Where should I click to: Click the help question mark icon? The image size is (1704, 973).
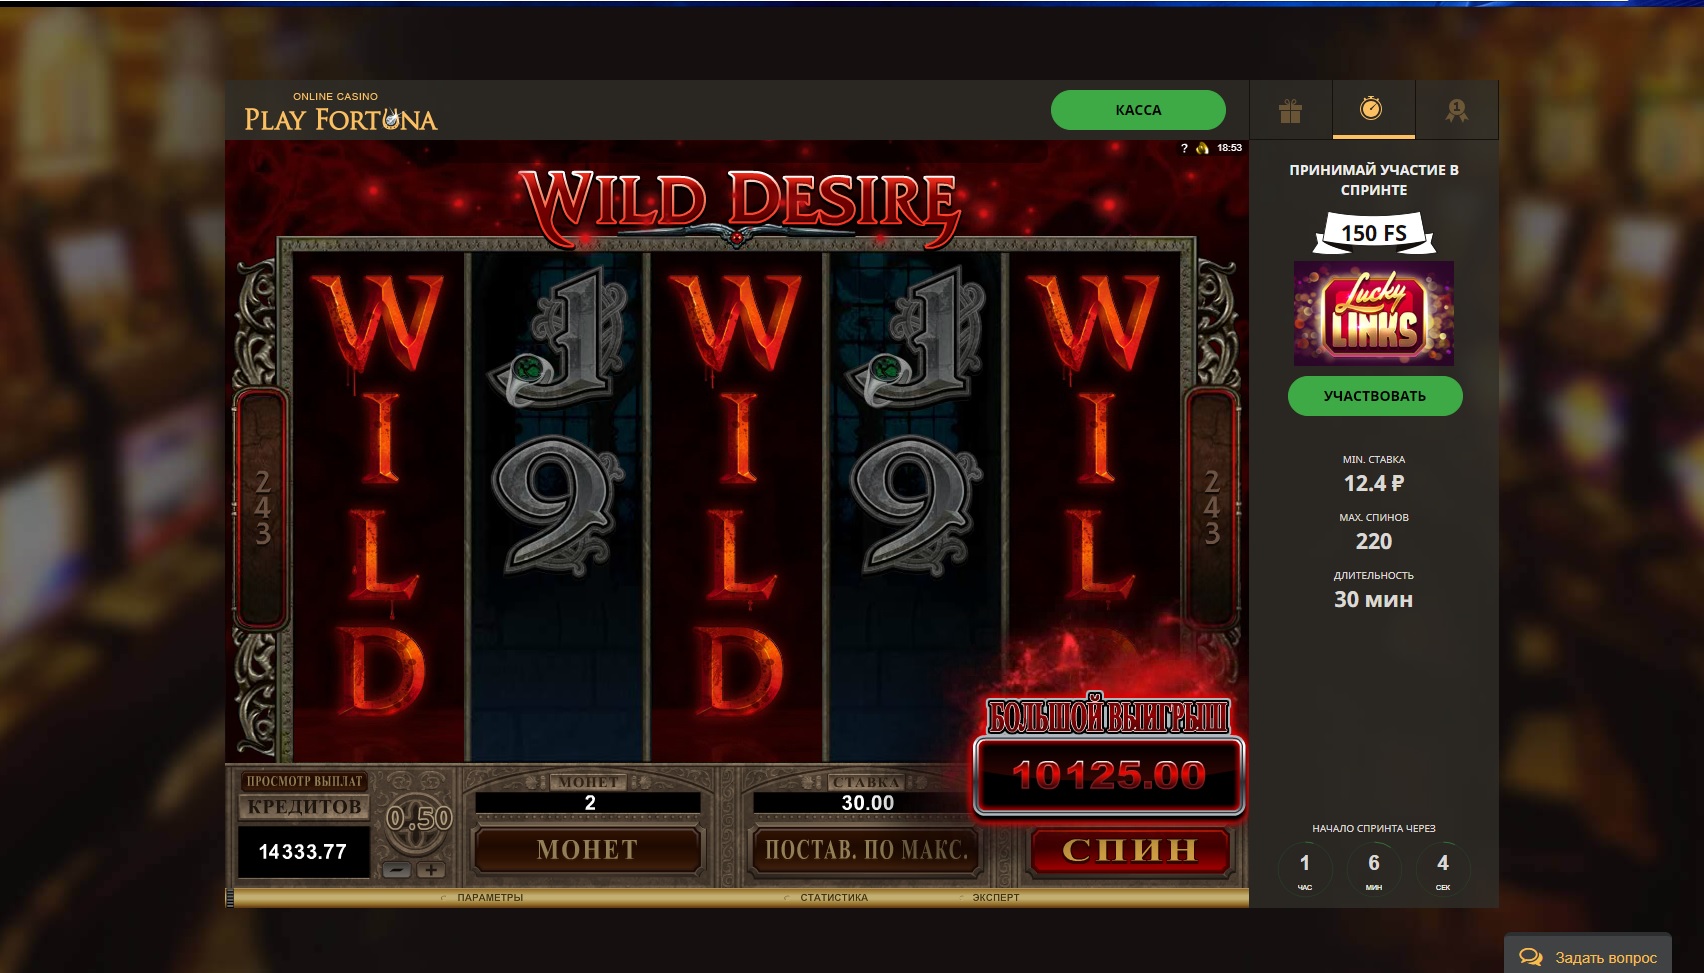1184,148
